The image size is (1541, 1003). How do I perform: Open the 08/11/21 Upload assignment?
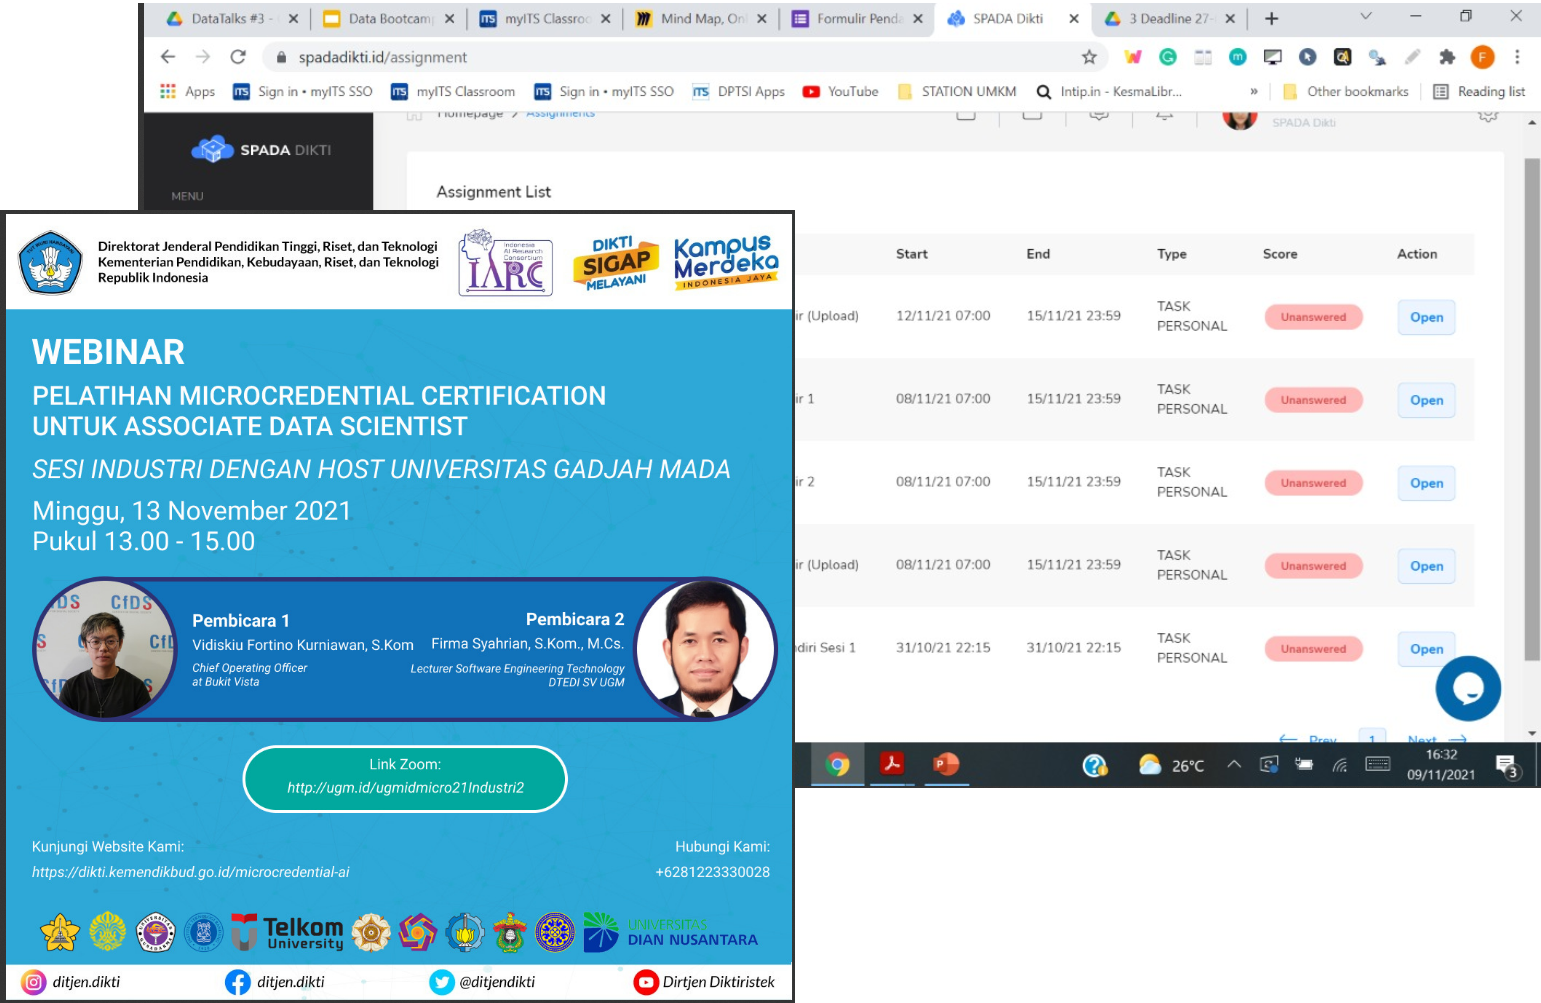click(1426, 566)
